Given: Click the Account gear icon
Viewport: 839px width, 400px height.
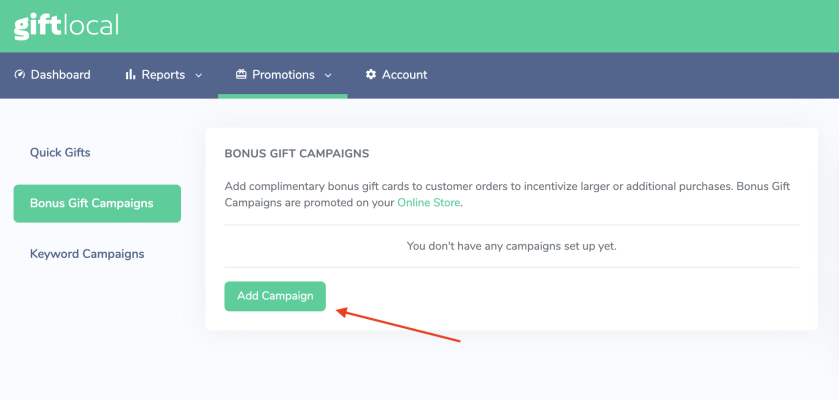Looking at the screenshot, I should click(x=371, y=75).
